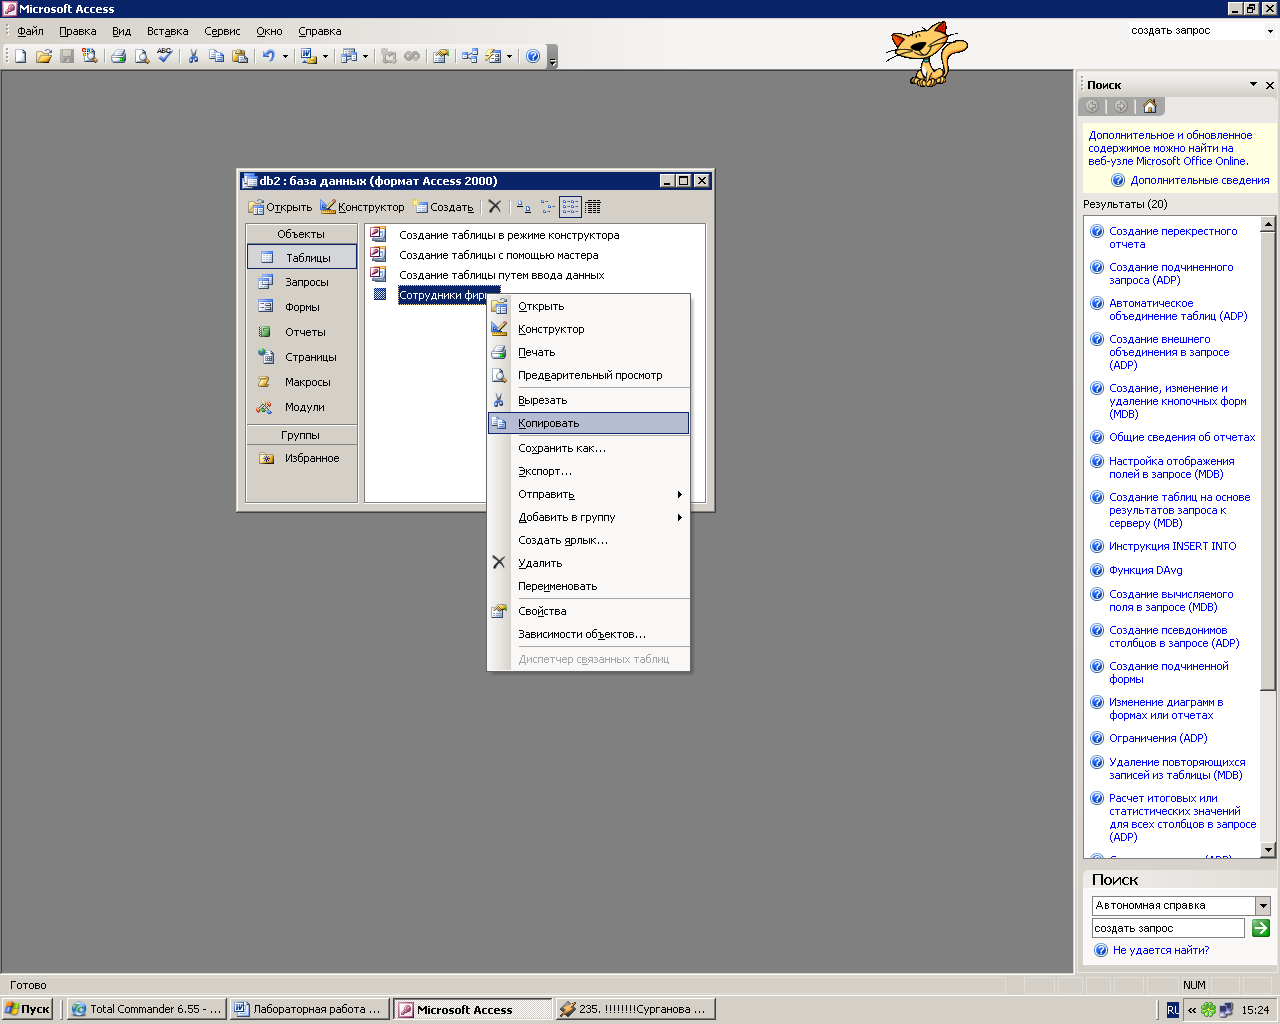Select Макросы in the Objects pane

[301, 382]
